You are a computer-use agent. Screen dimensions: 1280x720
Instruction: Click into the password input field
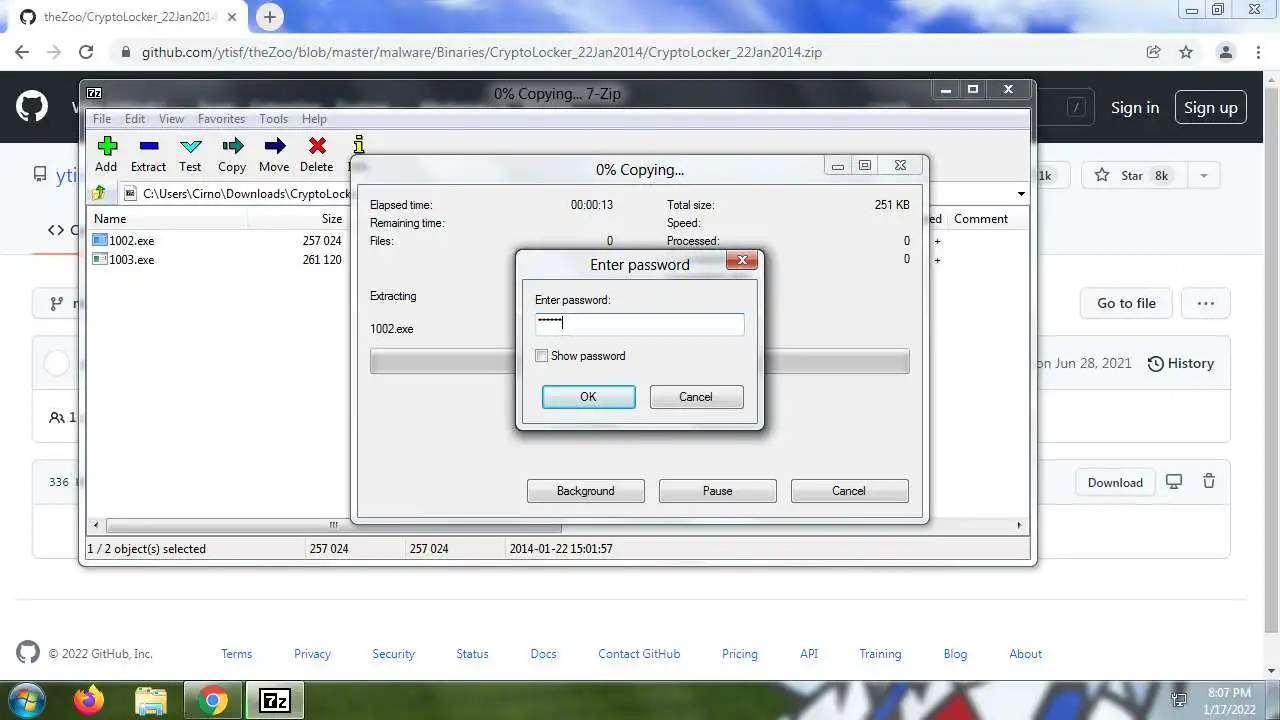[x=639, y=323]
